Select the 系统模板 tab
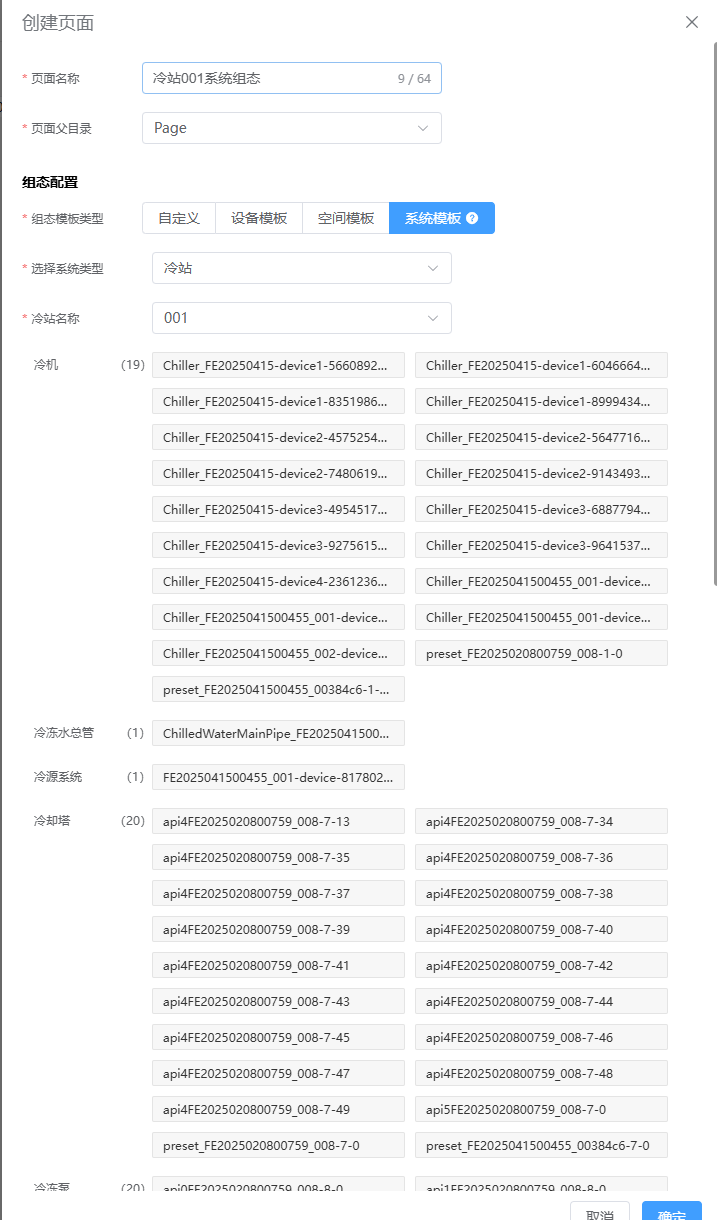Image resolution: width=717 pixels, height=1220 pixels. click(442, 218)
